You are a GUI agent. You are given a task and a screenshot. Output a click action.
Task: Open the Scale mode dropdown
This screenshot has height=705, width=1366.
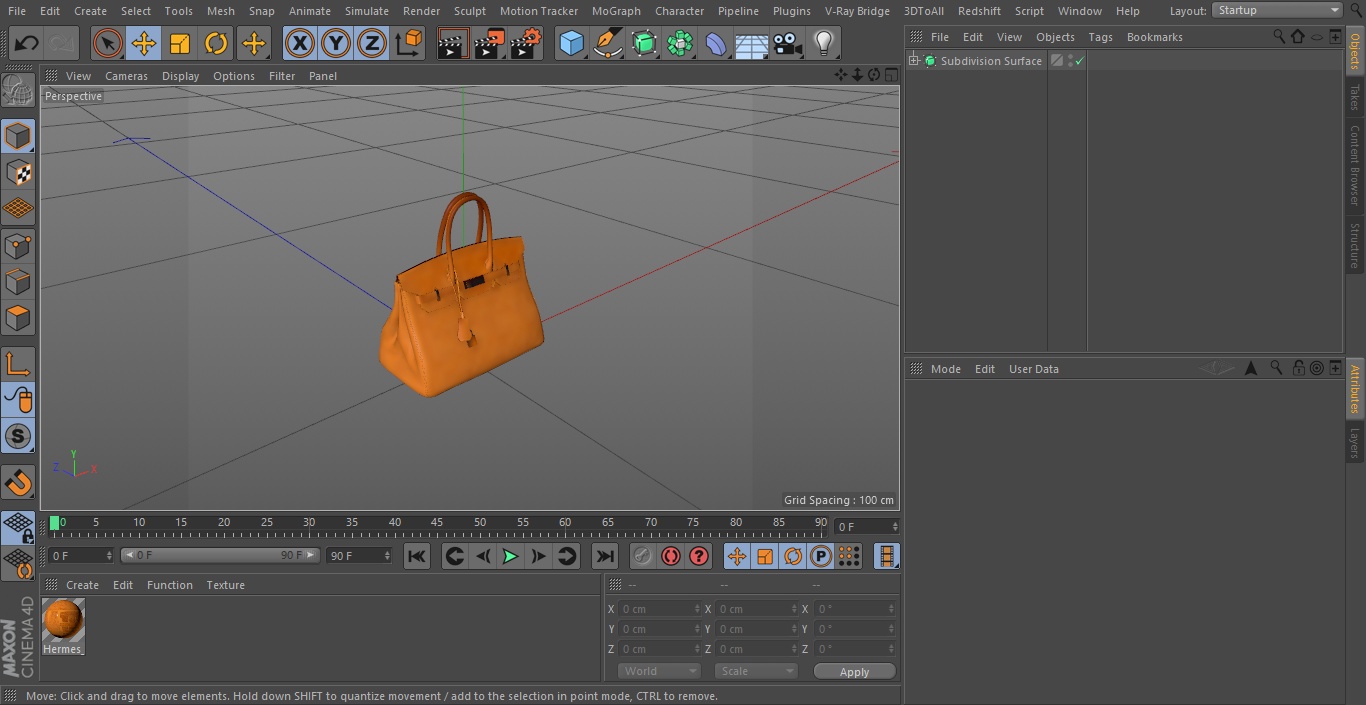pyautogui.click(x=756, y=671)
